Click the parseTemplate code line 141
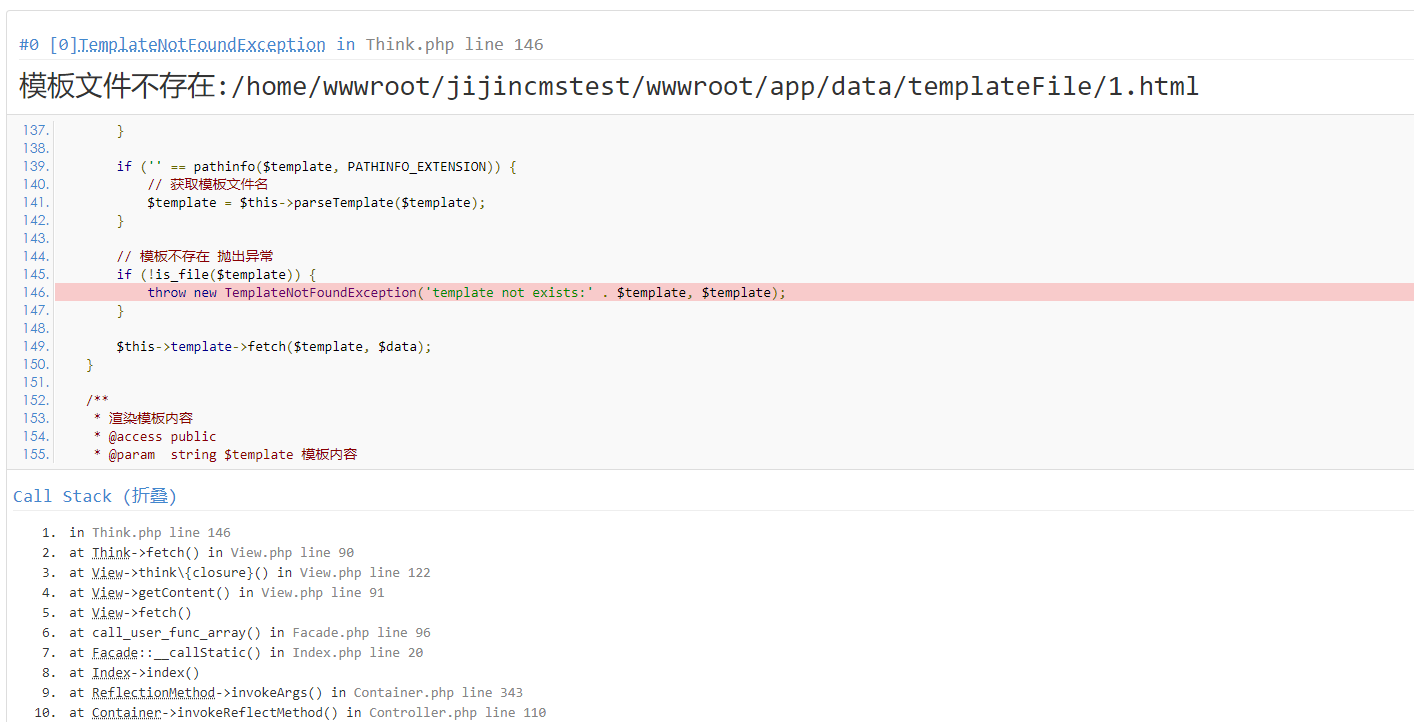Viewport: 1414px width, 722px height. click(x=315, y=202)
